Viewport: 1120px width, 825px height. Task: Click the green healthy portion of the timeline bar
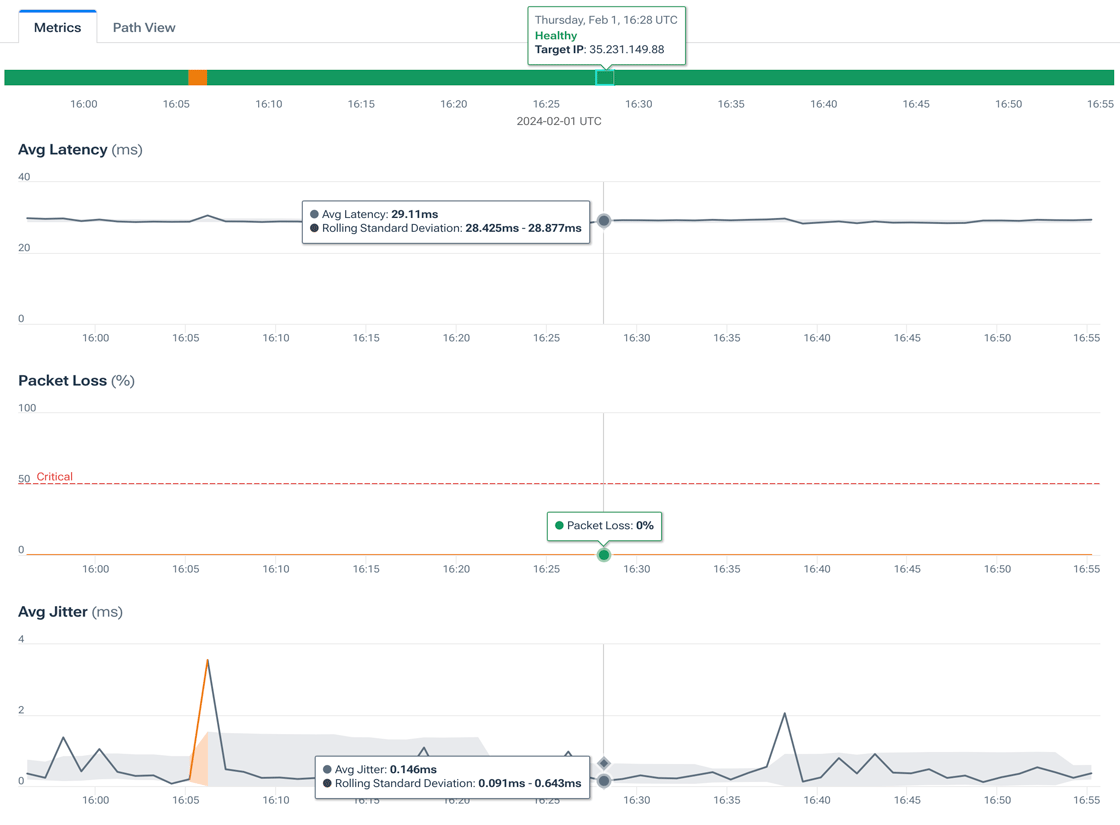point(400,75)
